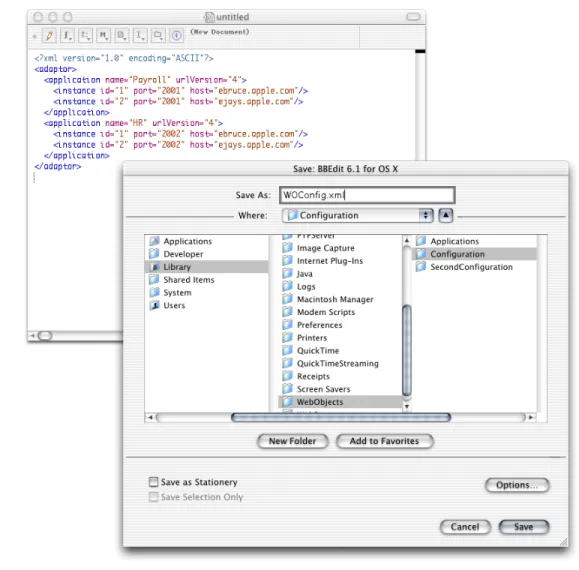Click the middle column scroll up arrow
Viewport: 579px width, 570px height.
coord(407,240)
